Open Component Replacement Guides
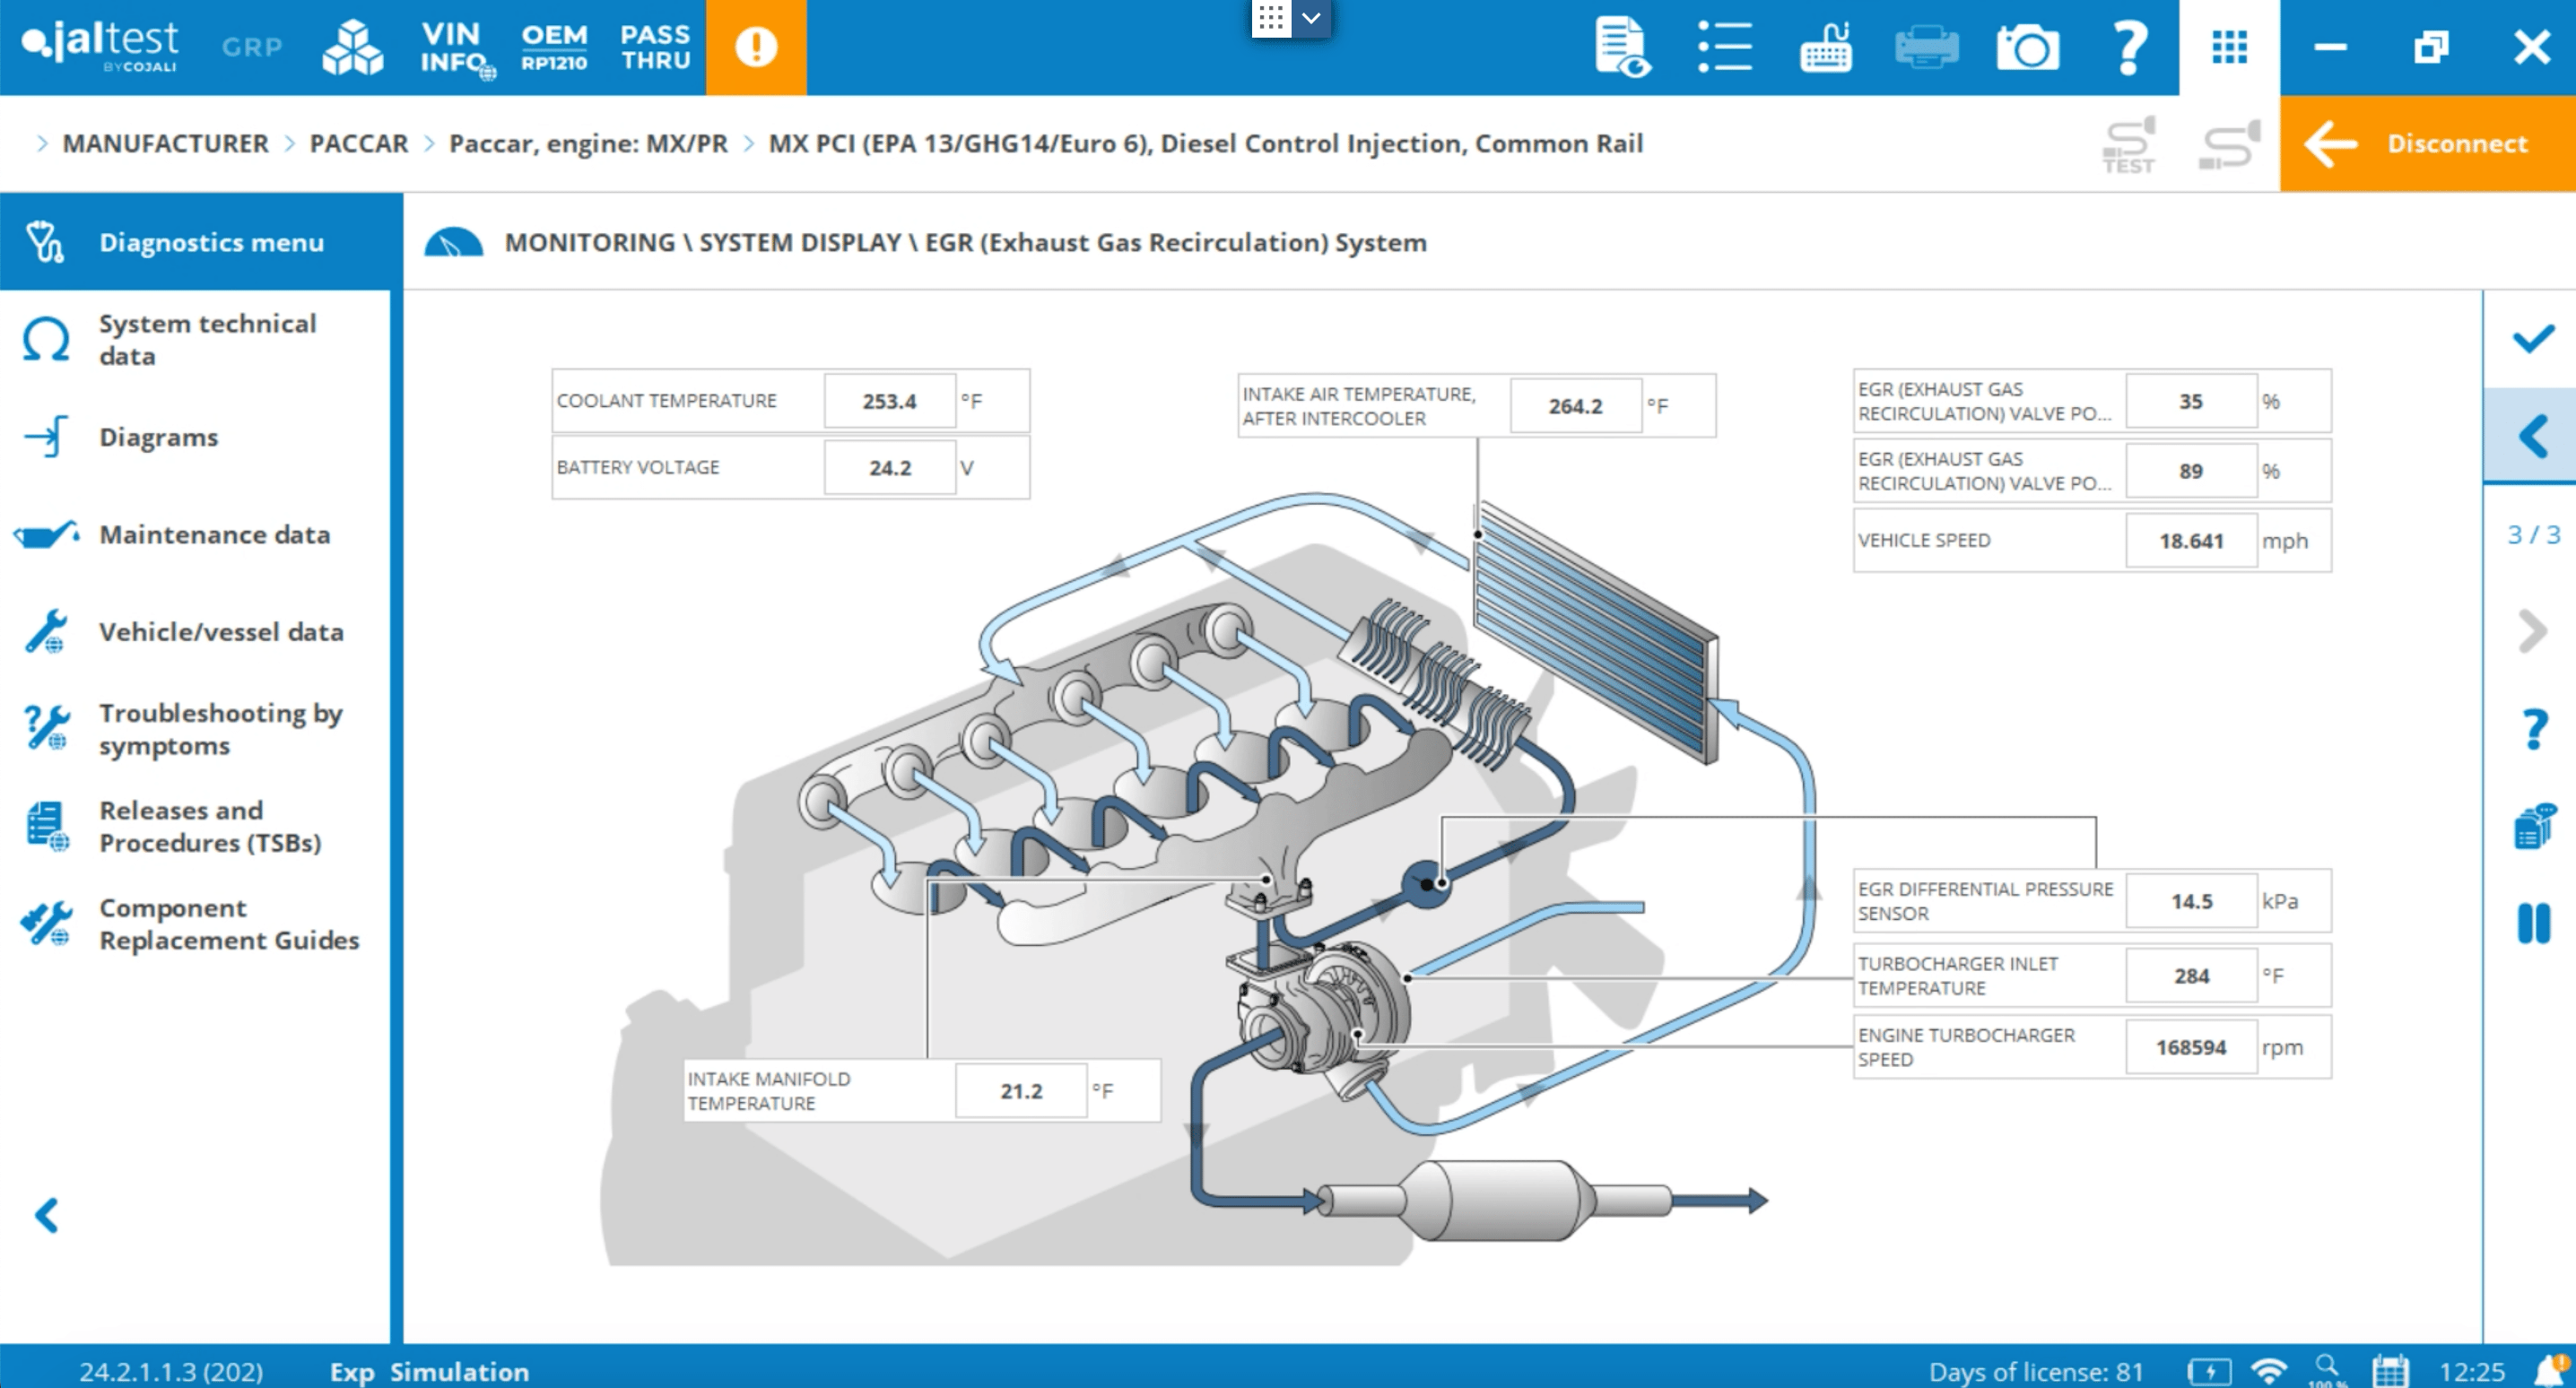Viewport: 2576px width, 1388px height. tap(228, 924)
